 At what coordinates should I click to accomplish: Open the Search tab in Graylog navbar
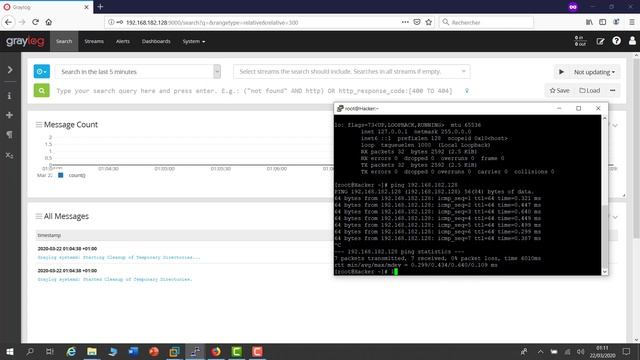pyautogui.click(x=64, y=41)
